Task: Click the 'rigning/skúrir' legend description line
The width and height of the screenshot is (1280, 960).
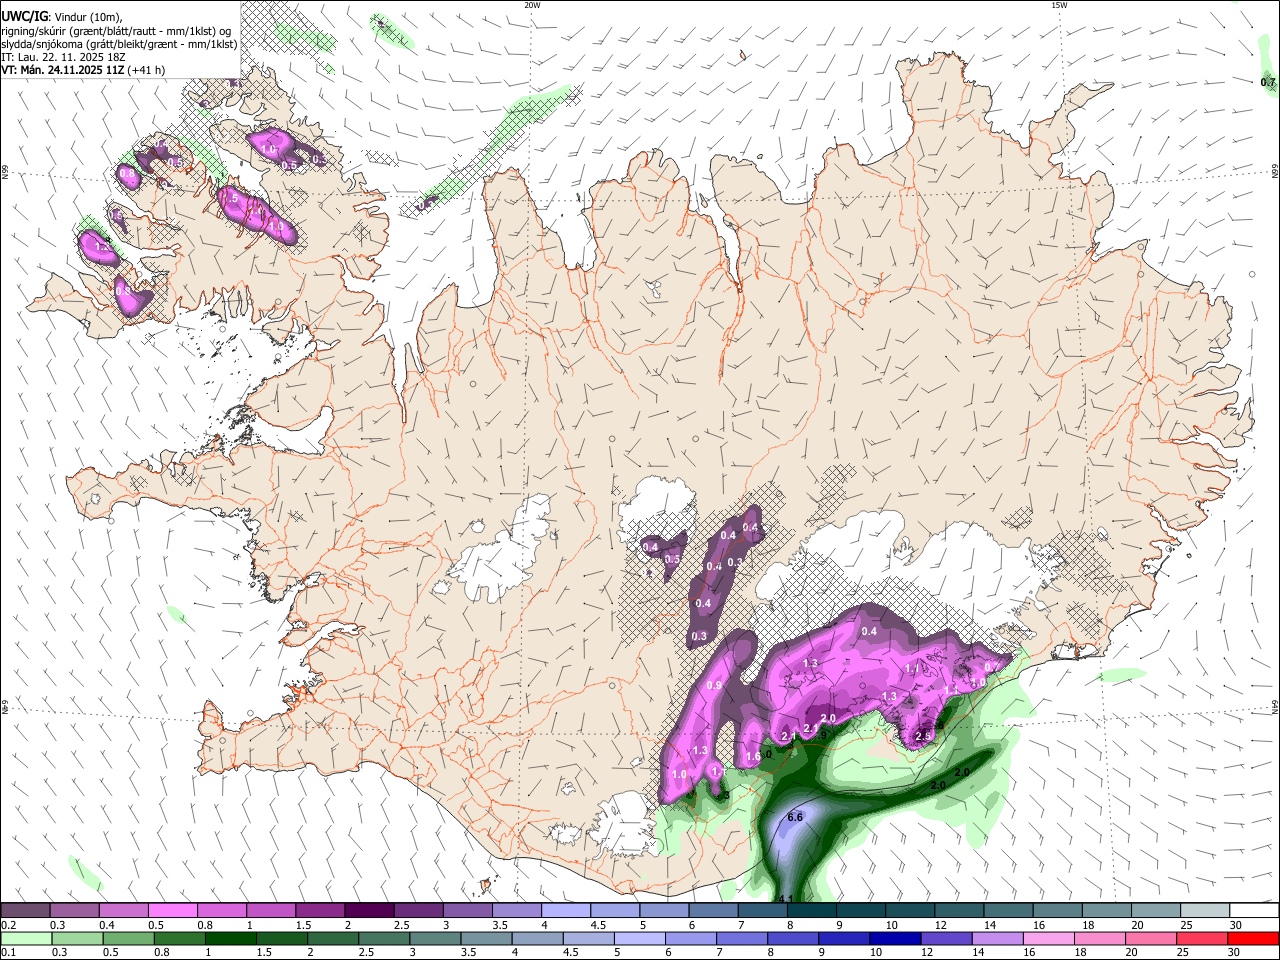Action: (x=116, y=31)
